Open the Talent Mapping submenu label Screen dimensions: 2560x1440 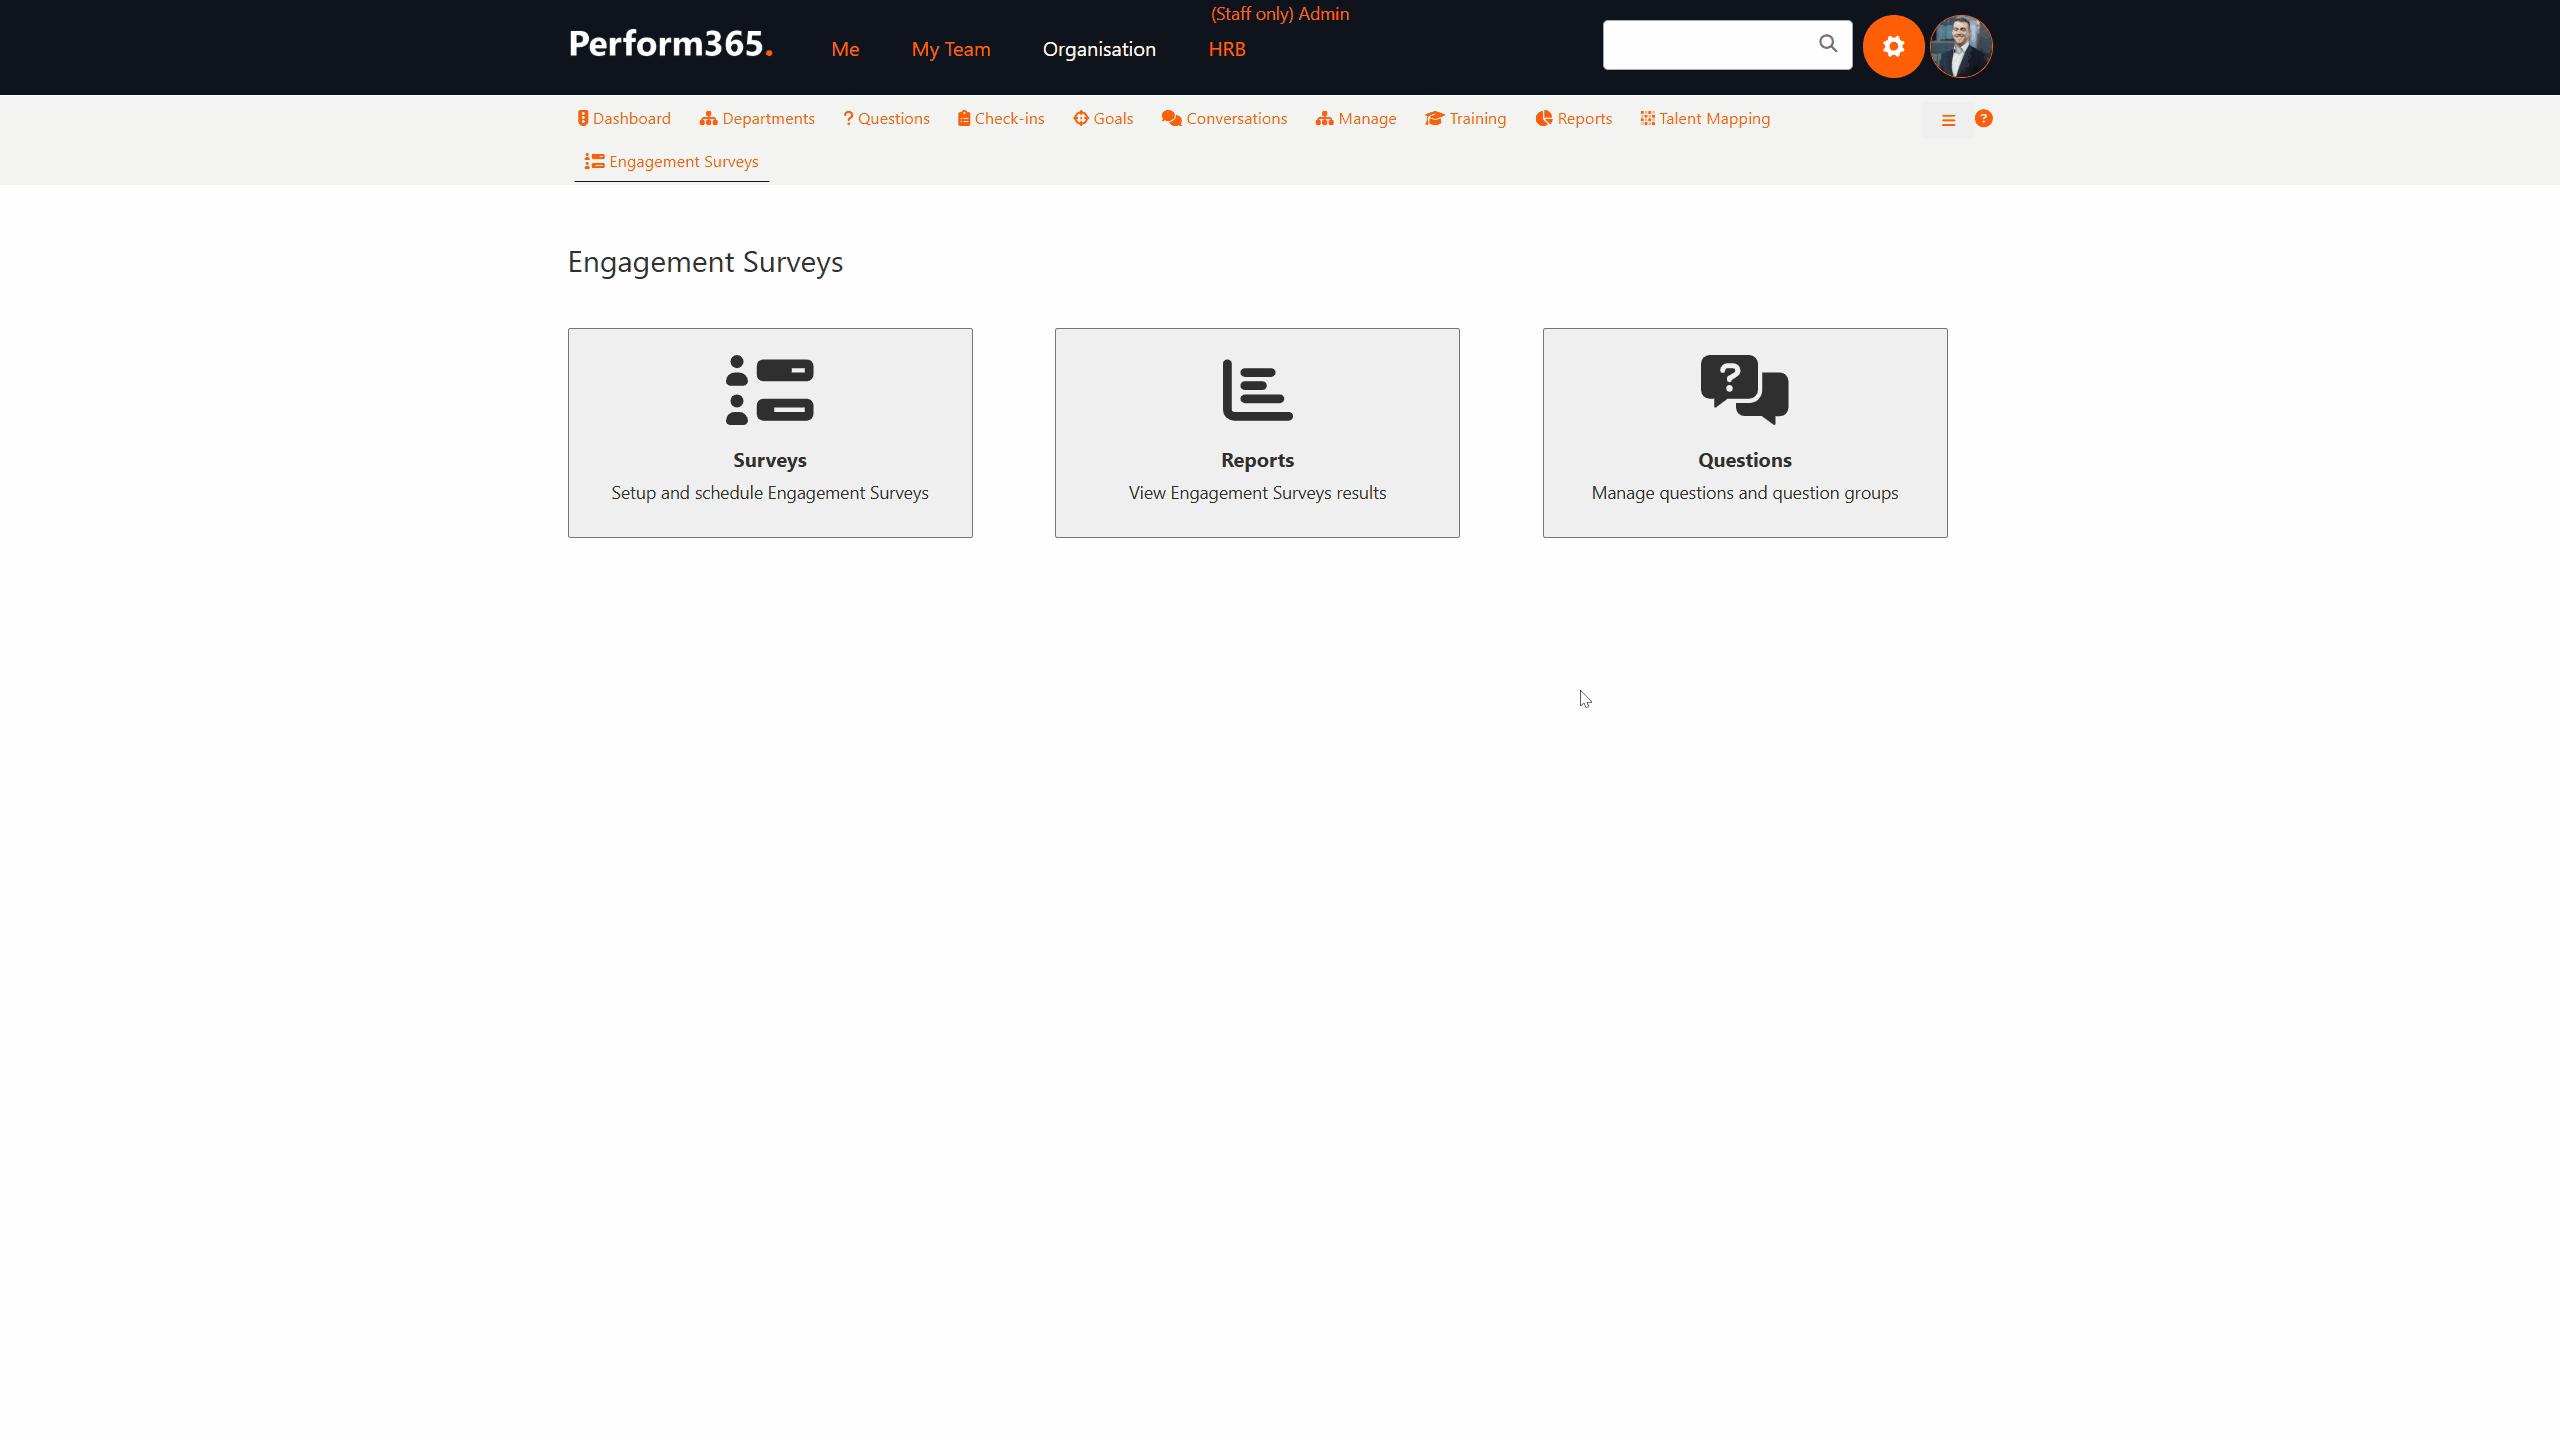pos(1715,119)
